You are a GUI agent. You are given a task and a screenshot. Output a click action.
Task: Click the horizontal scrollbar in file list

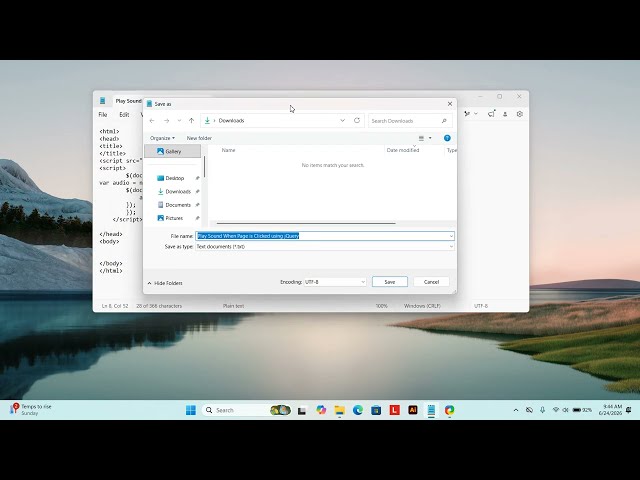(x=306, y=223)
